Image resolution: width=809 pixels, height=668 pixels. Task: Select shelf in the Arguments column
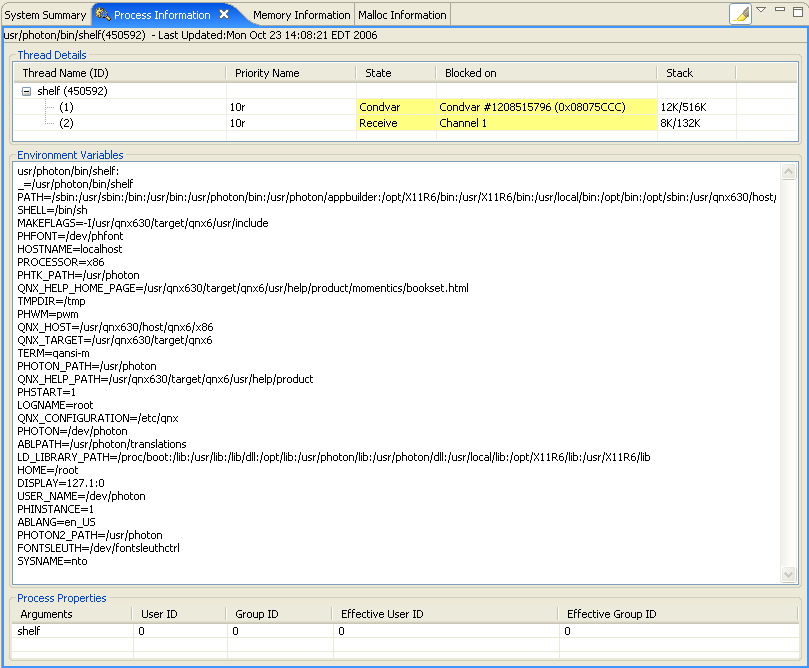pos(28,631)
